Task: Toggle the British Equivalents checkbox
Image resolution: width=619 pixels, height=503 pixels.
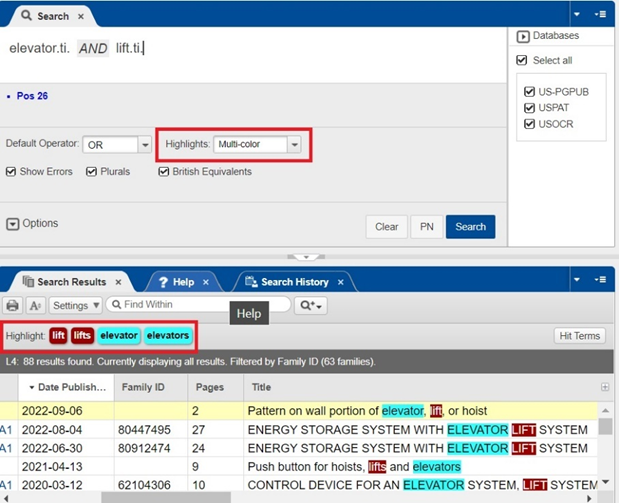Action: pos(163,172)
